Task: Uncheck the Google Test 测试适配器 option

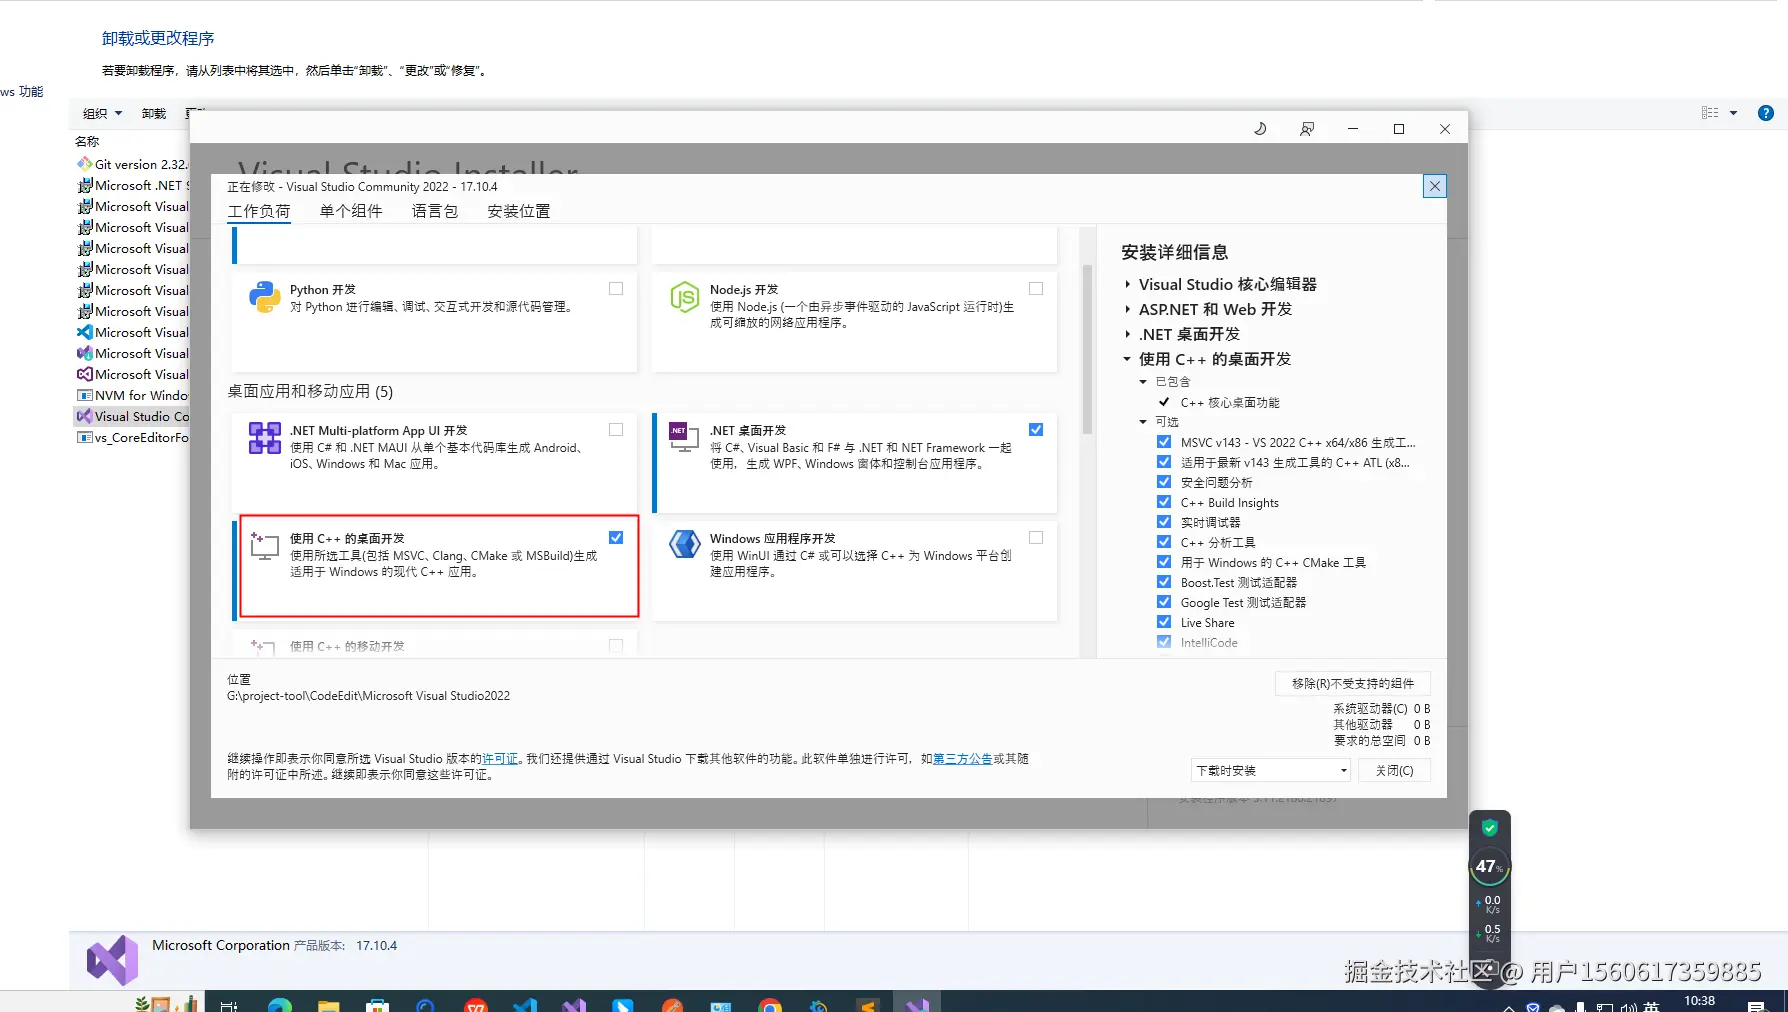Action: [x=1164, y=602]
